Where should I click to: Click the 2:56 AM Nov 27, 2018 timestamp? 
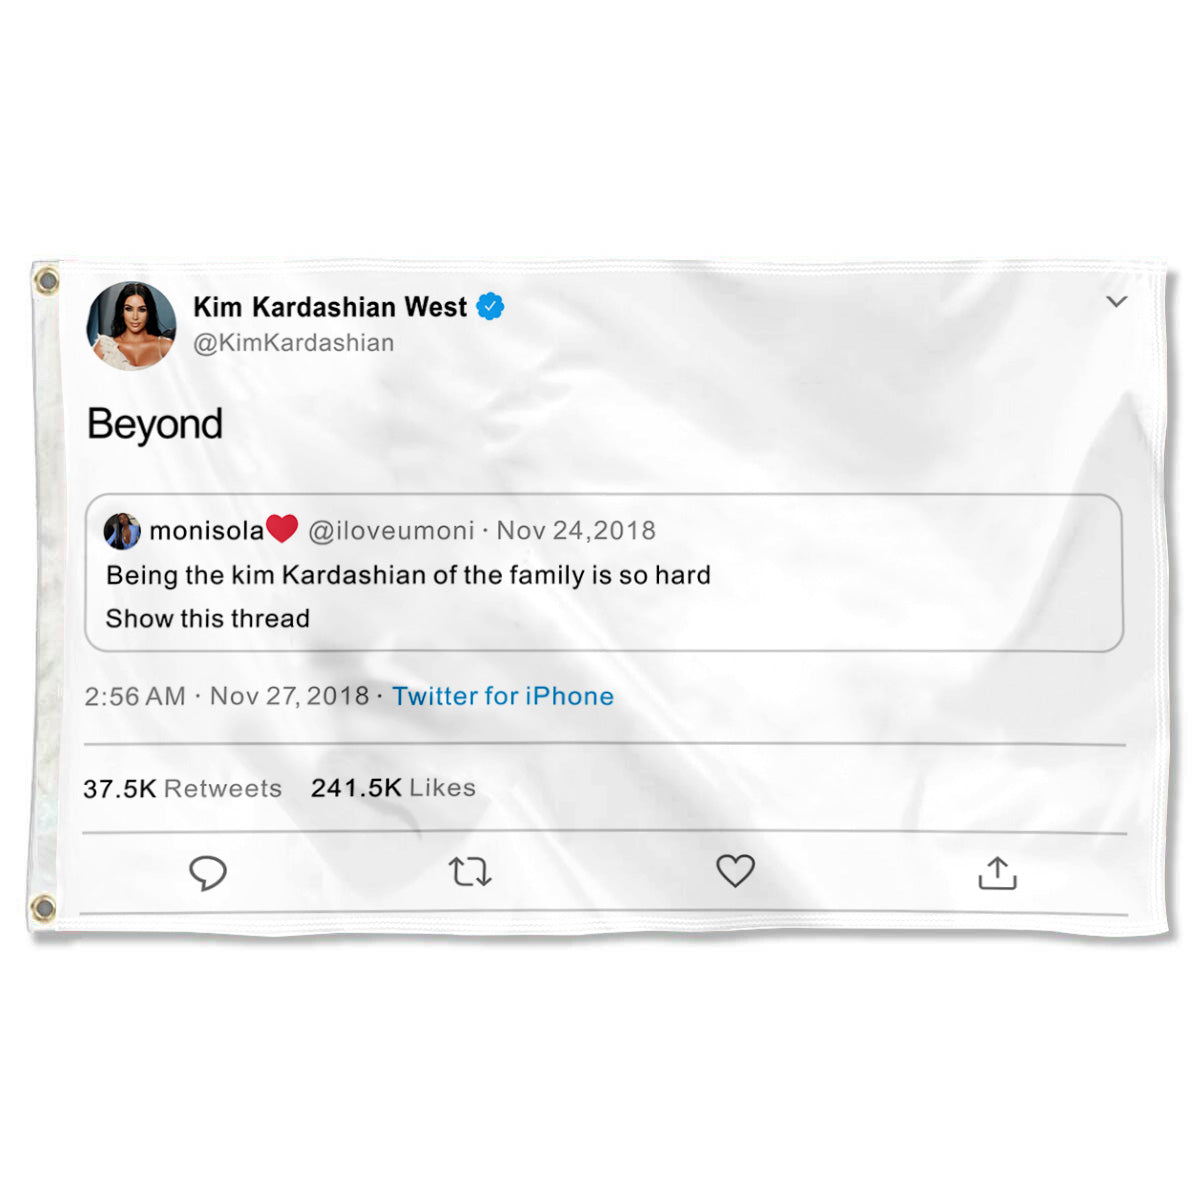pyautogui.click(x=227, y=696)
